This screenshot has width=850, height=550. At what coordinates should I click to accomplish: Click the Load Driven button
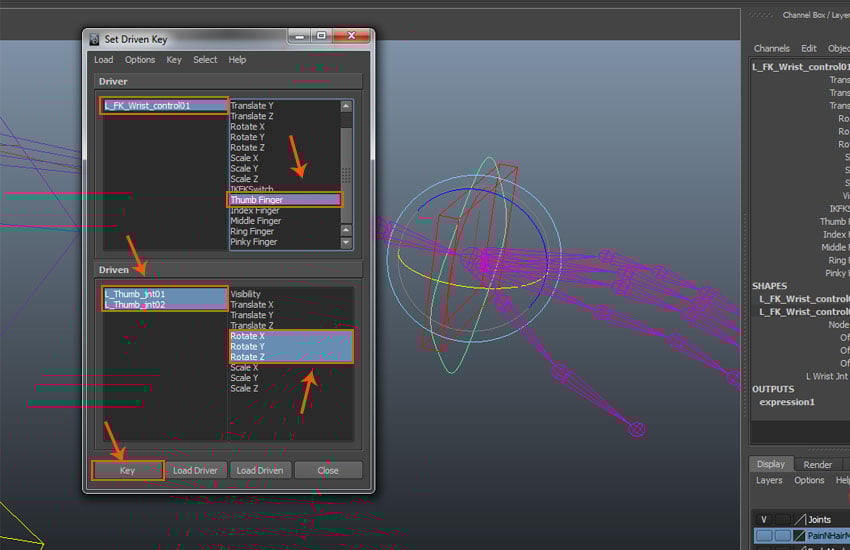tap(258, 470)
